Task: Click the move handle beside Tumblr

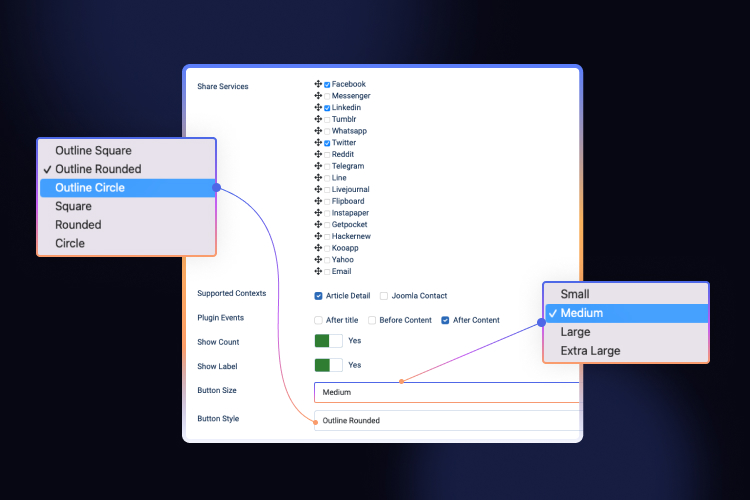Action: (318, 119)
